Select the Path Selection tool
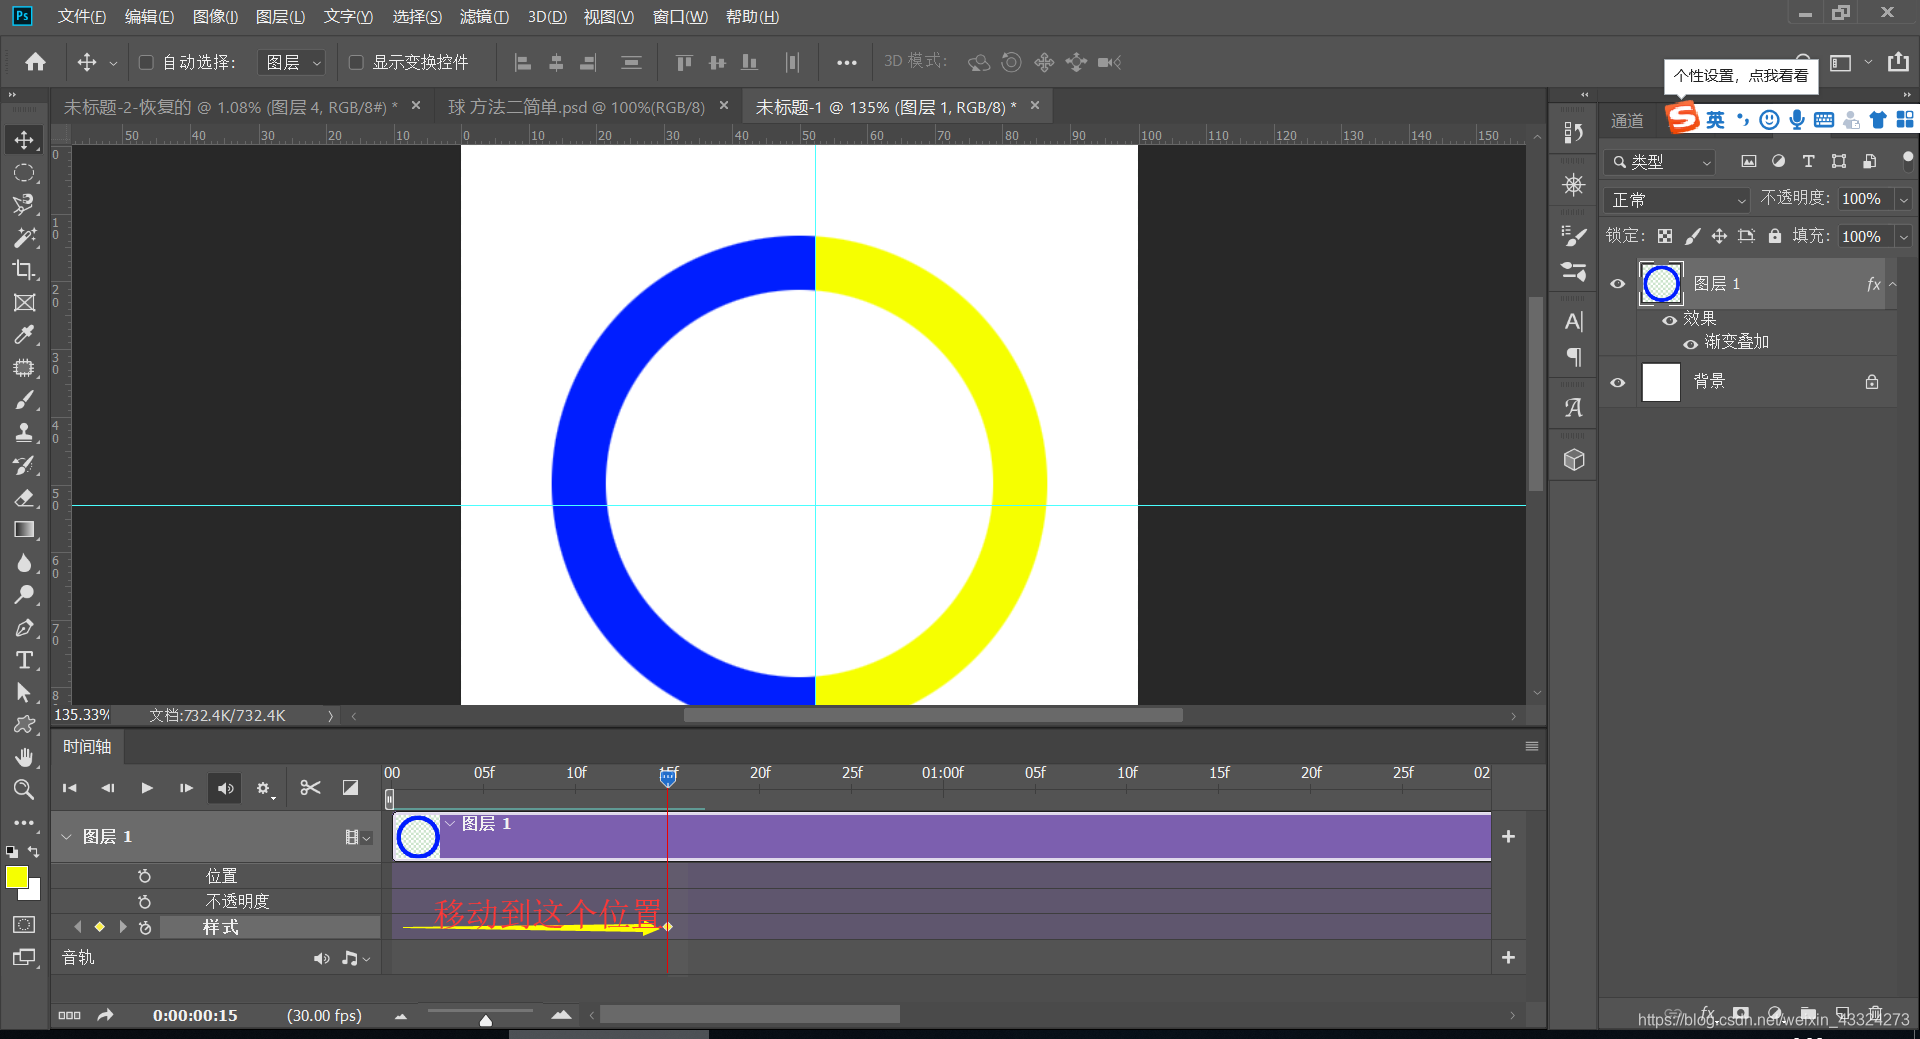This screenshot has height=1039, width=1920. tap(24, 693)
